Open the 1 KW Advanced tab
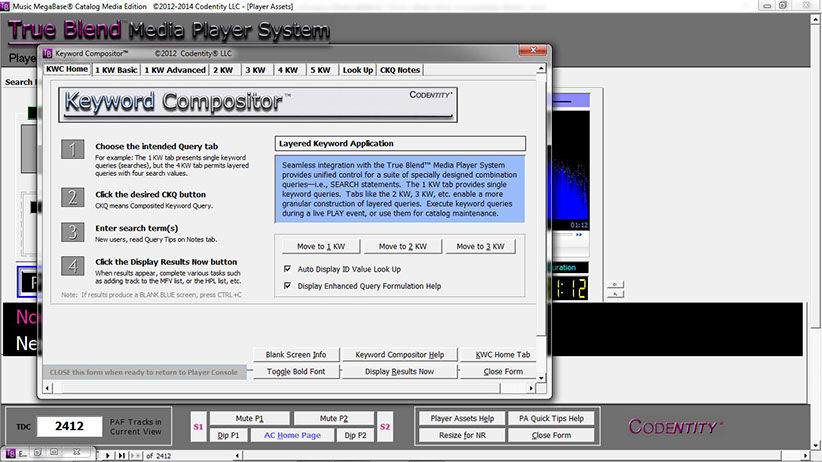The image size is (822, 462). 175,70
